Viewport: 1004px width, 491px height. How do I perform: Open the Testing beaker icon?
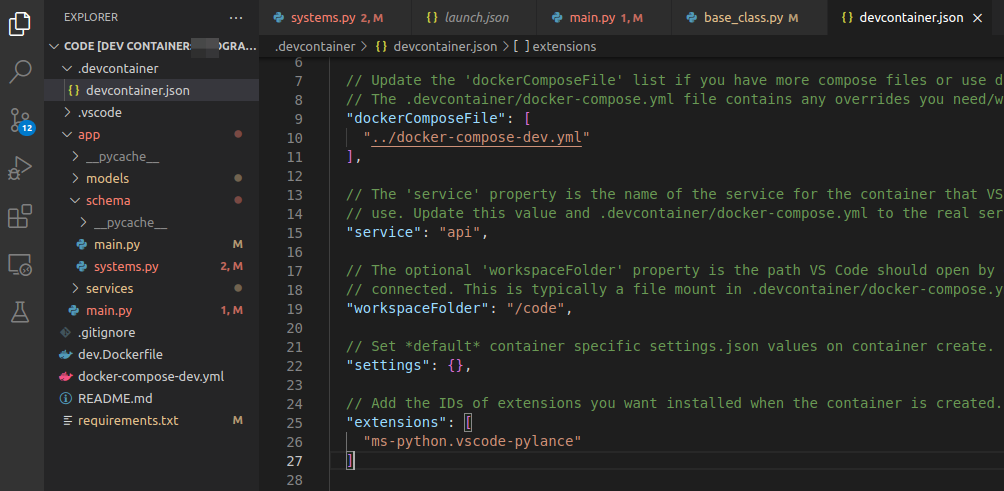pyautogui.click(x=20, y=312)
